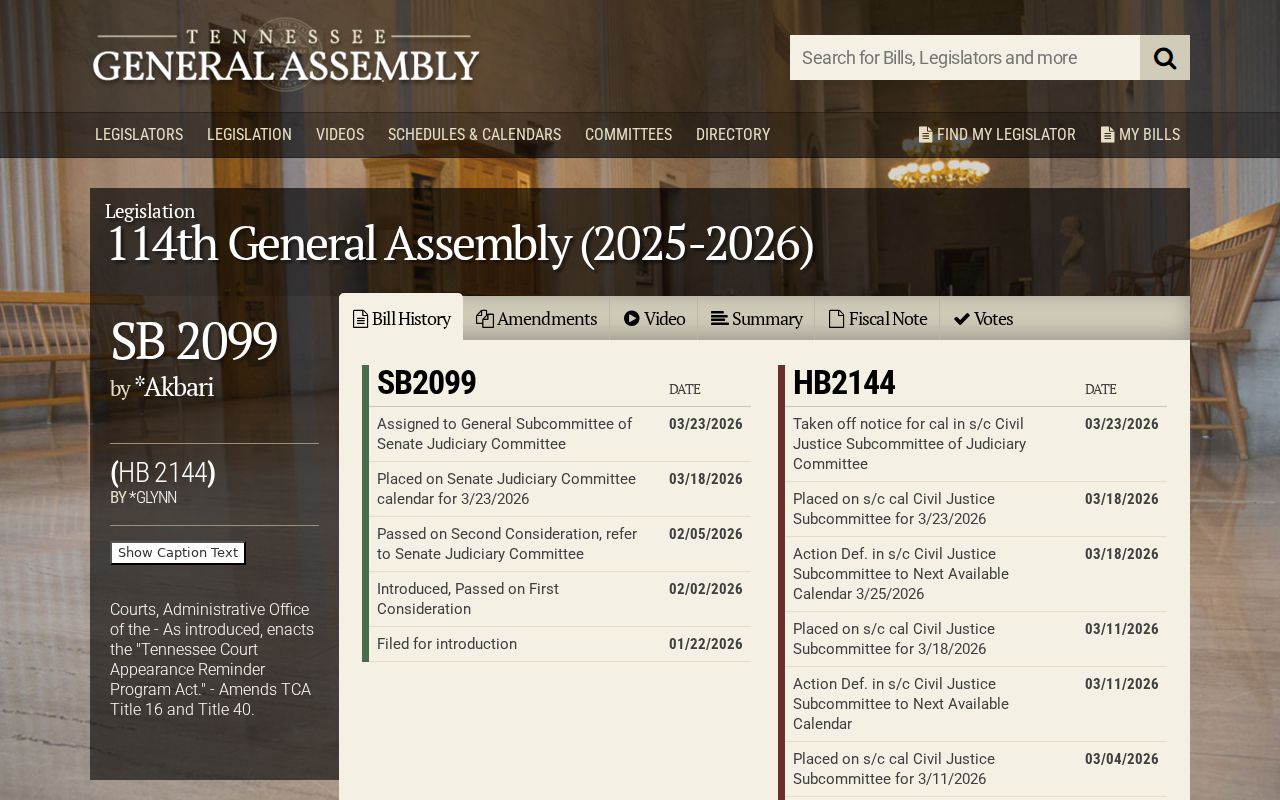Click the 02/02/2026 date cell
This screenshot has width=1280, height=800.
[x=706, y=589]
